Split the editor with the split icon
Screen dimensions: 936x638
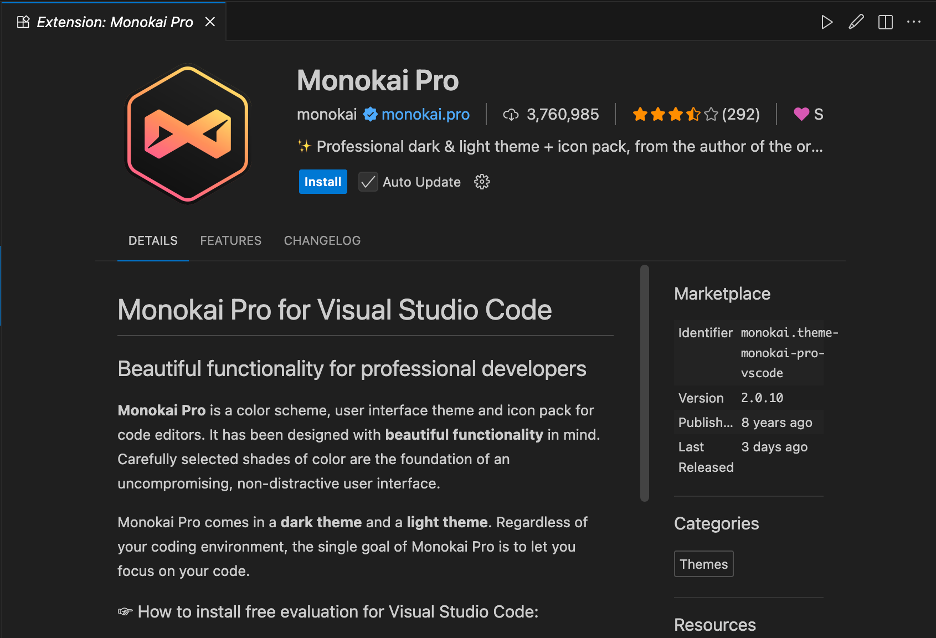885,22
